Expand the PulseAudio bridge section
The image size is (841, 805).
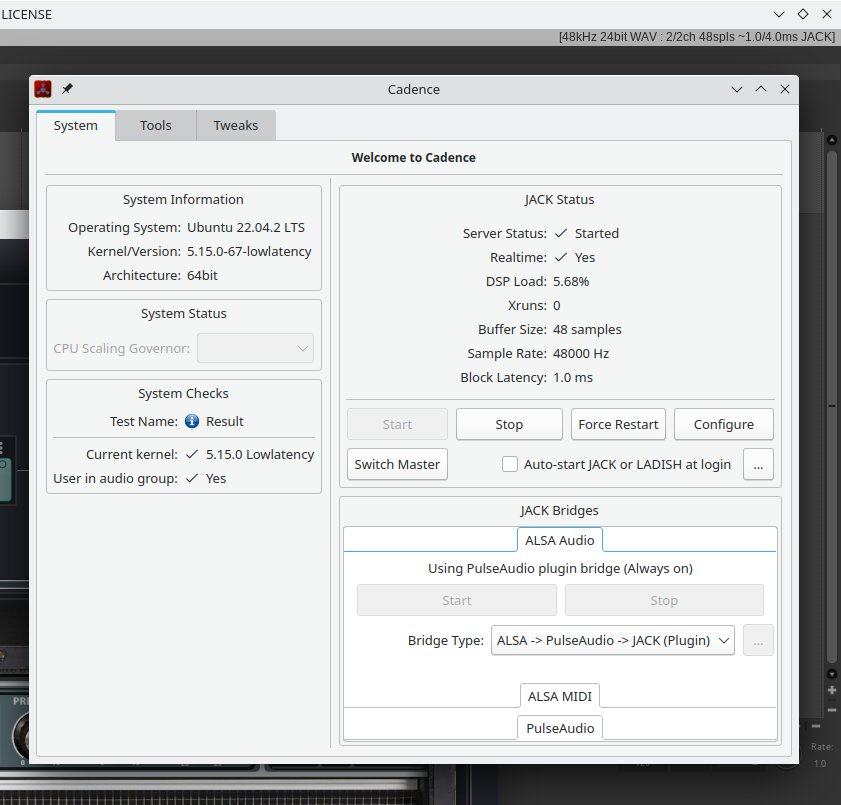[559, 728]
